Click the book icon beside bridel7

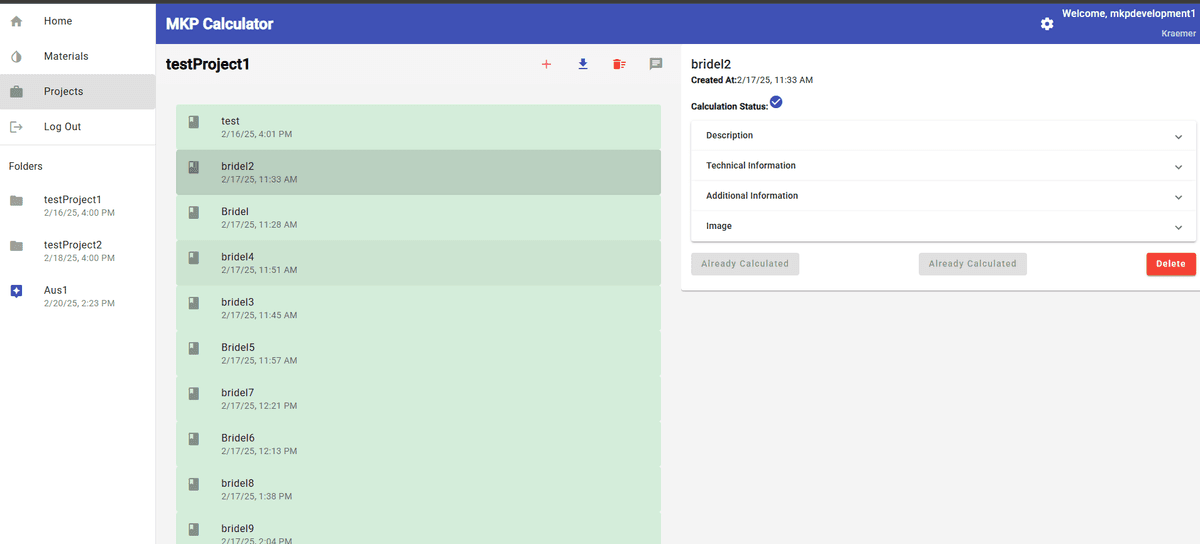[194, 393]
